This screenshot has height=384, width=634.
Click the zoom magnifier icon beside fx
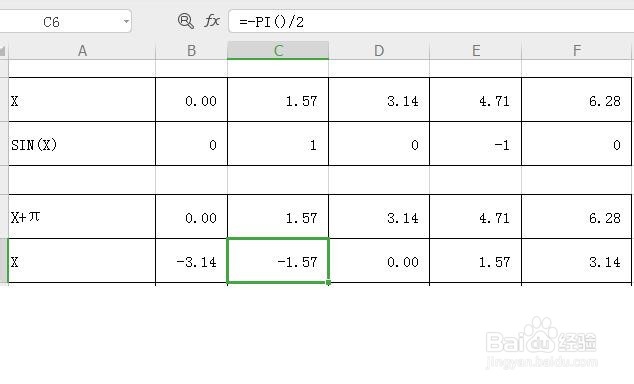click(x=186, y=21)
